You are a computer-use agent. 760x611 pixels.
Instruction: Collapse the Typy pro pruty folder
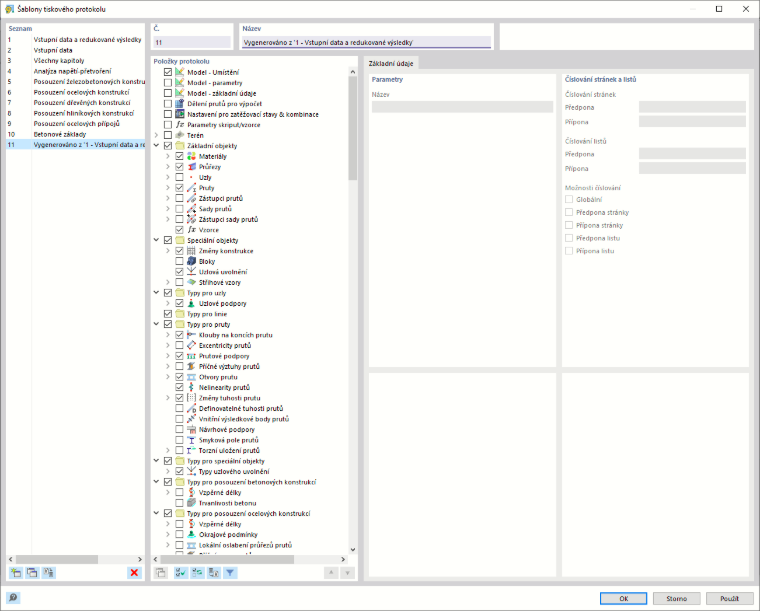[157, 324]
